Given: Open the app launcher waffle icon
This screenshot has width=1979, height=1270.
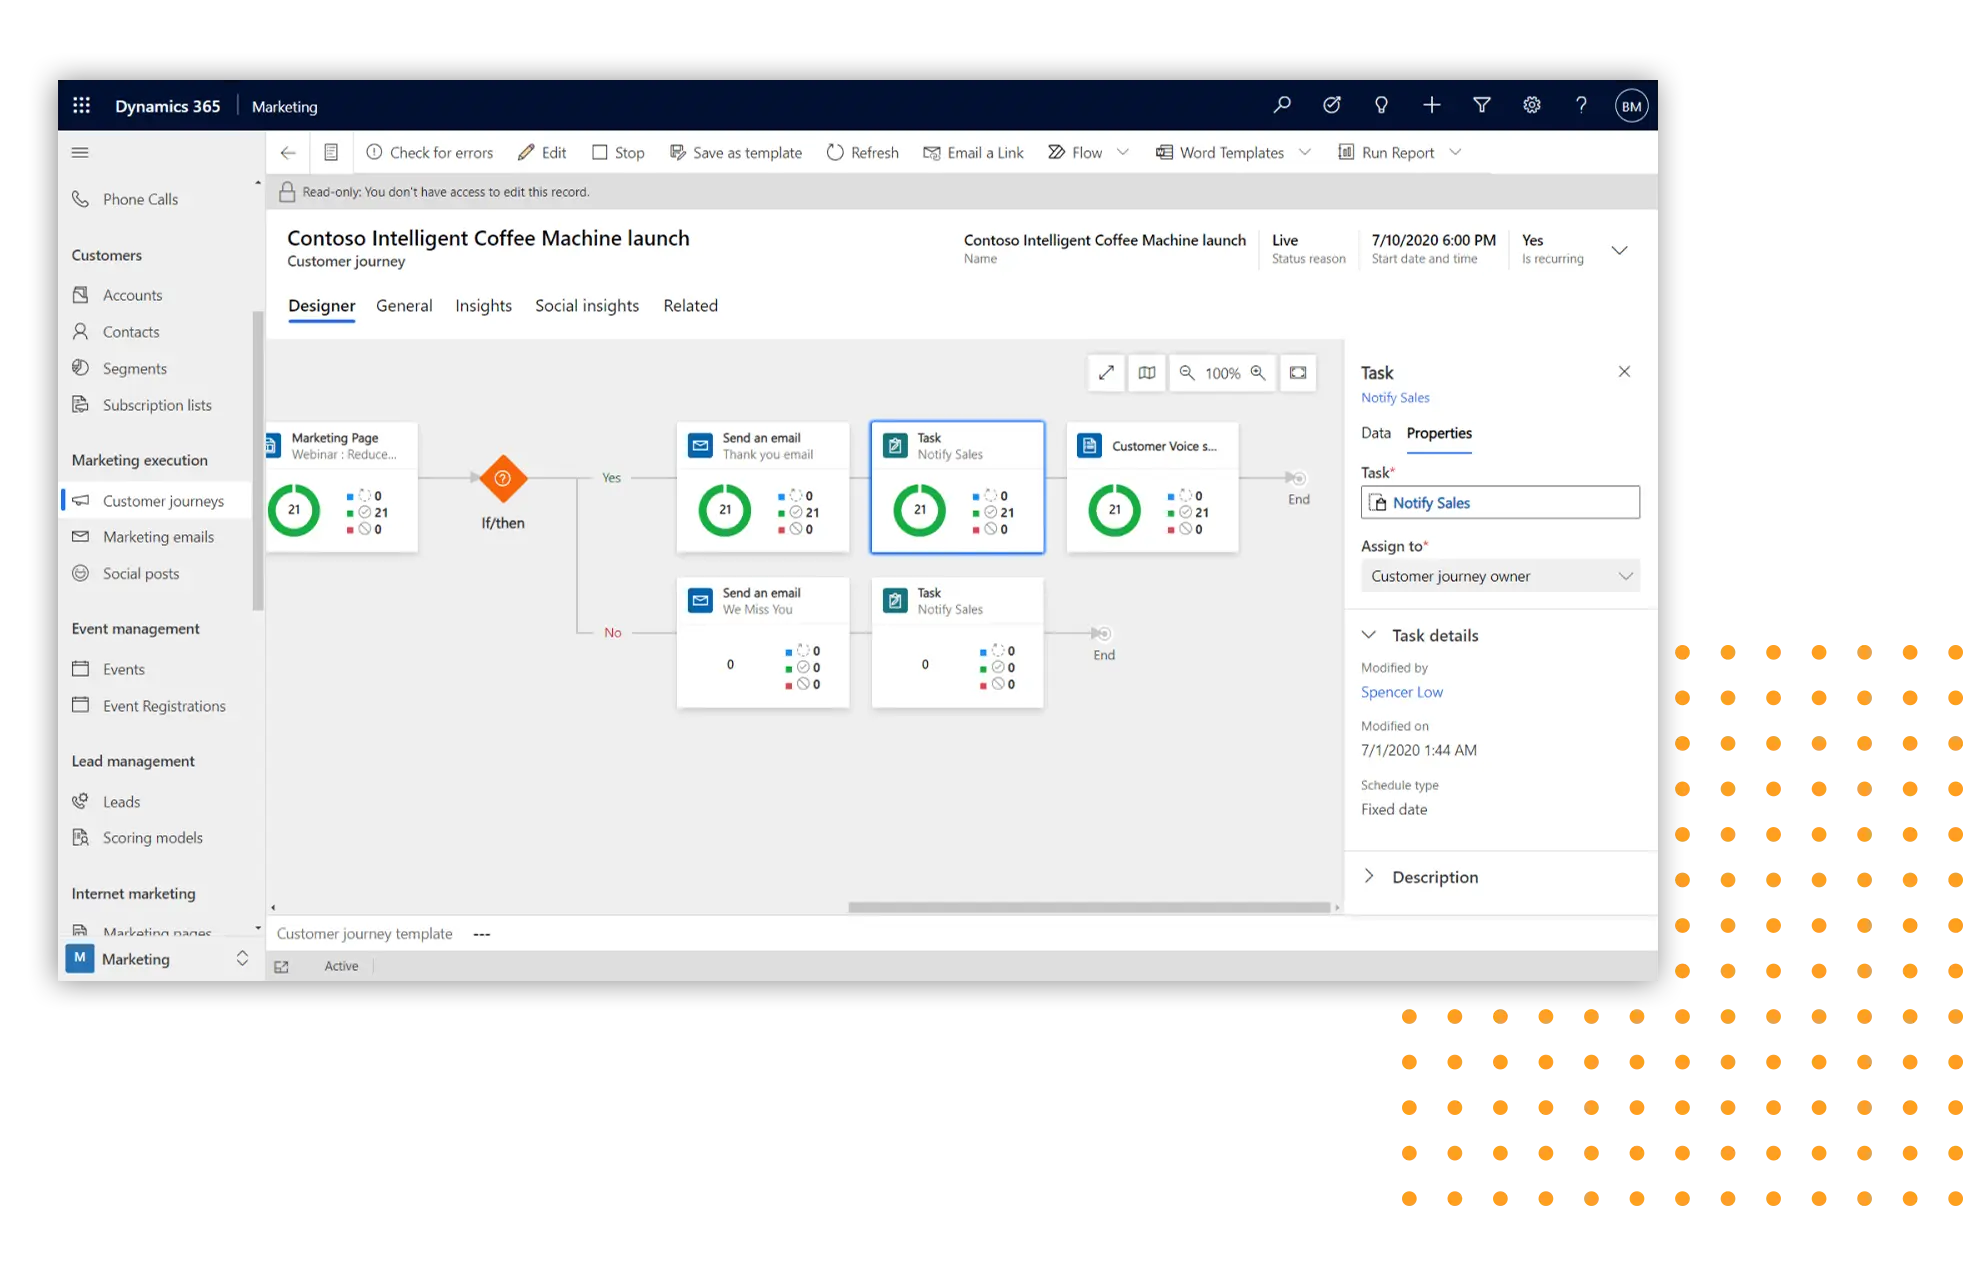Looking at the screenshot, I should [x=82, y=106].
